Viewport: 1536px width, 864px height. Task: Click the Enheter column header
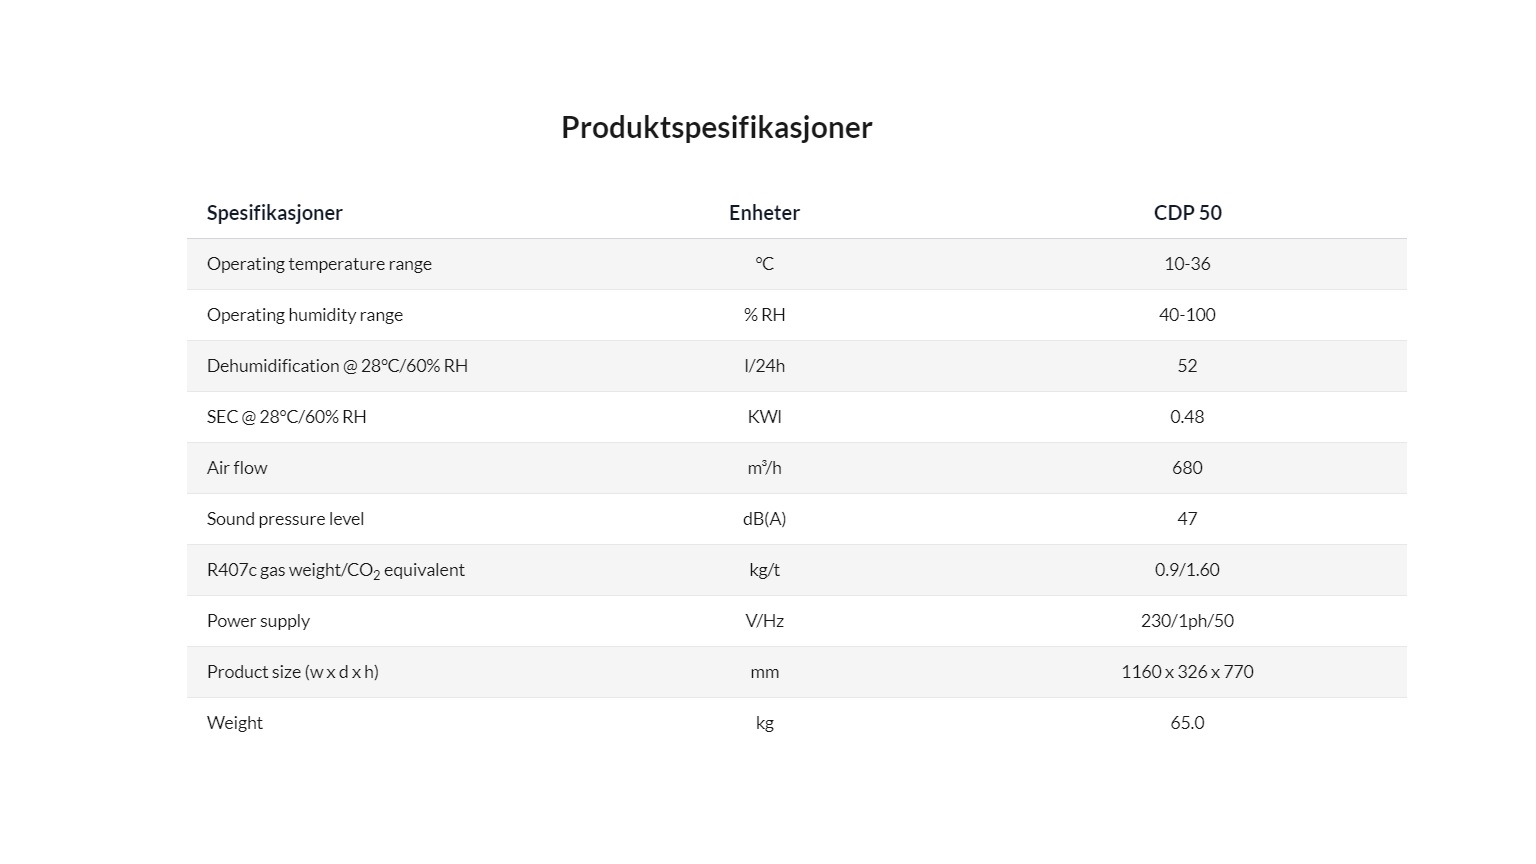(x=764, y=213)
